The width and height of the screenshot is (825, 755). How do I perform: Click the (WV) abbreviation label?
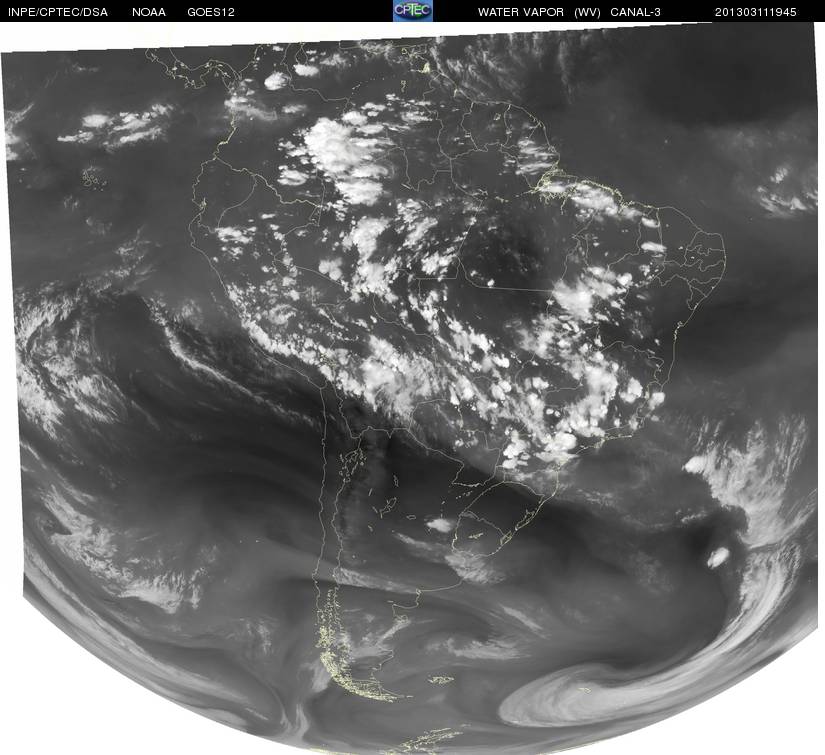587,12
